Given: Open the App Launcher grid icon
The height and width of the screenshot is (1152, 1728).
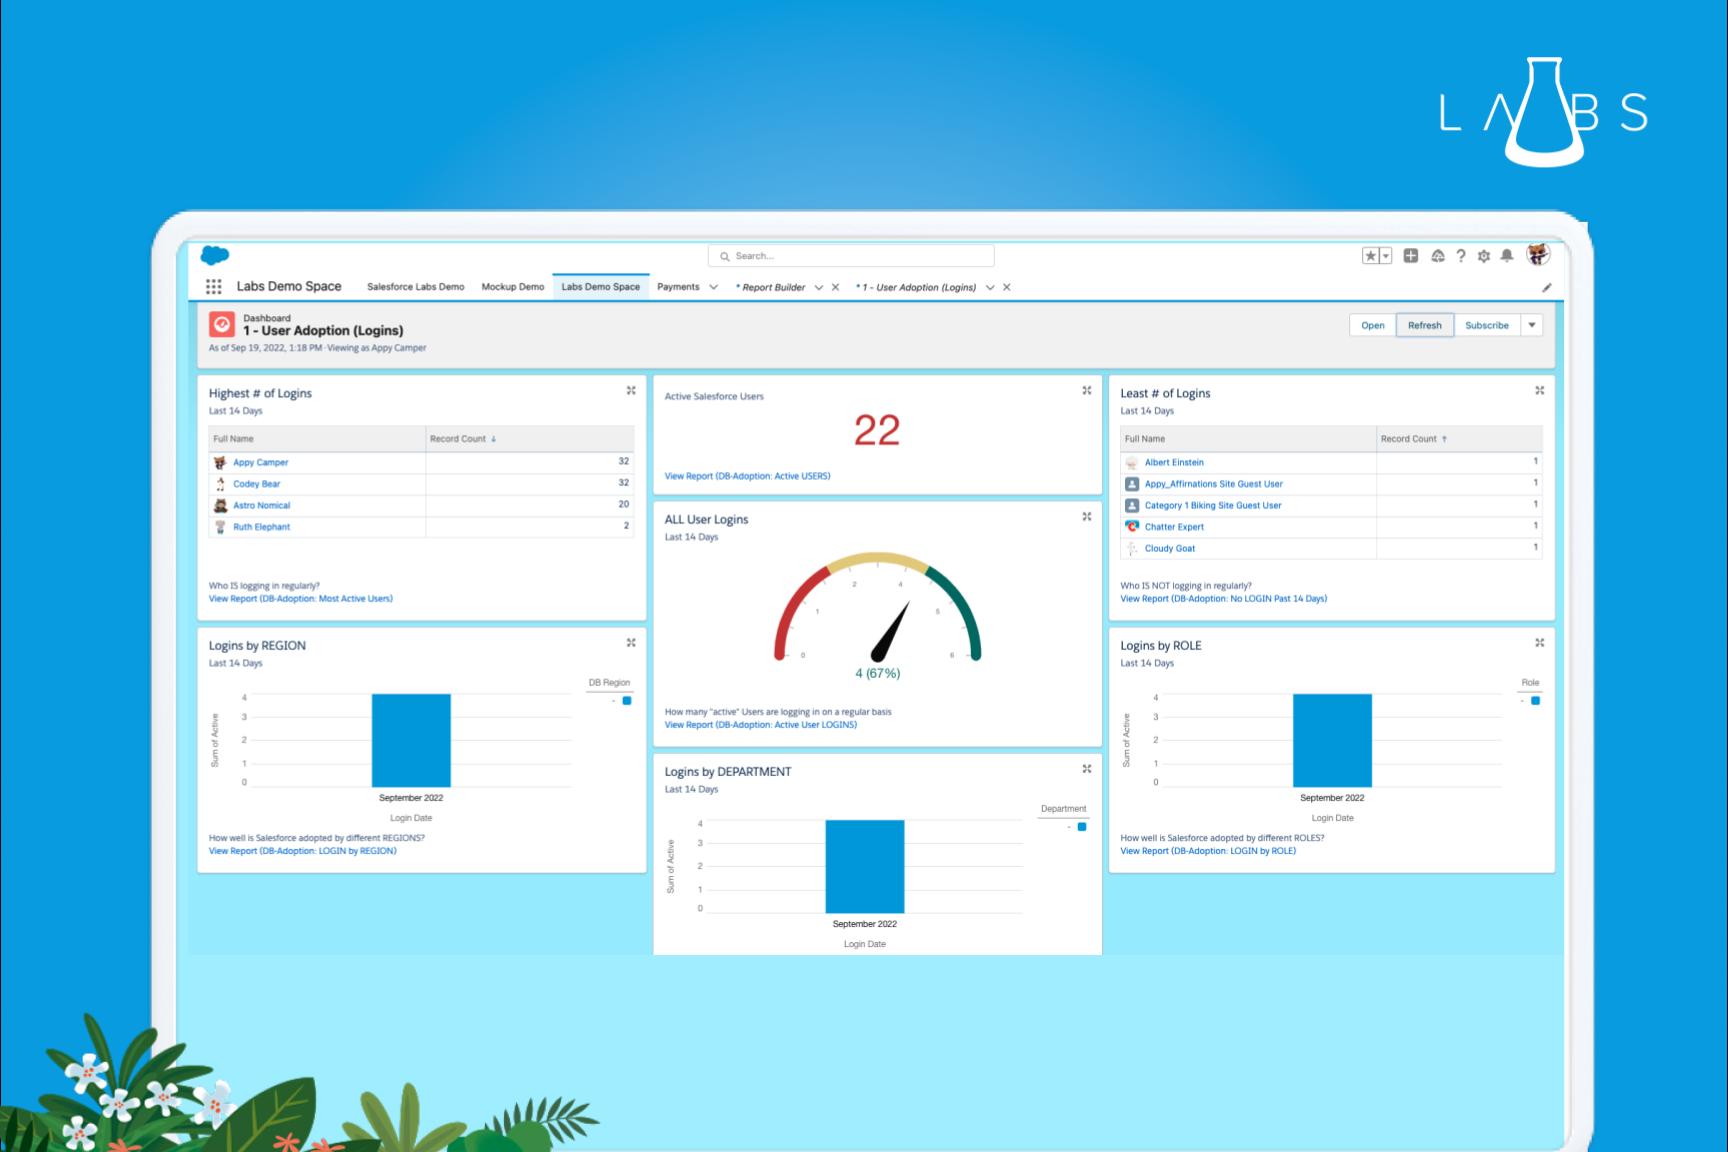Looking at the screenshot, I should click(213, 287).
